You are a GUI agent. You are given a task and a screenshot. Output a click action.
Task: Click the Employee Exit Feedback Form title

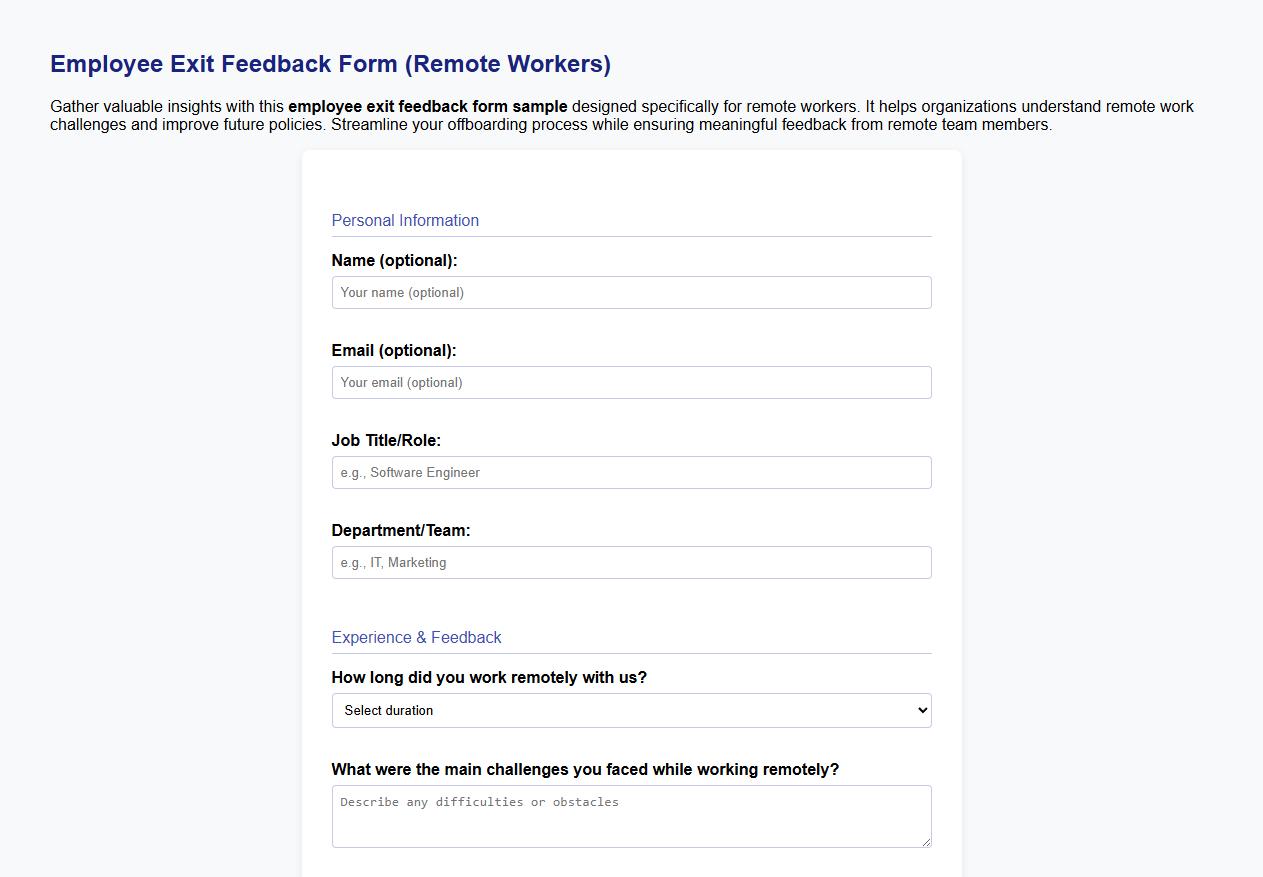(x=330, y=63)
